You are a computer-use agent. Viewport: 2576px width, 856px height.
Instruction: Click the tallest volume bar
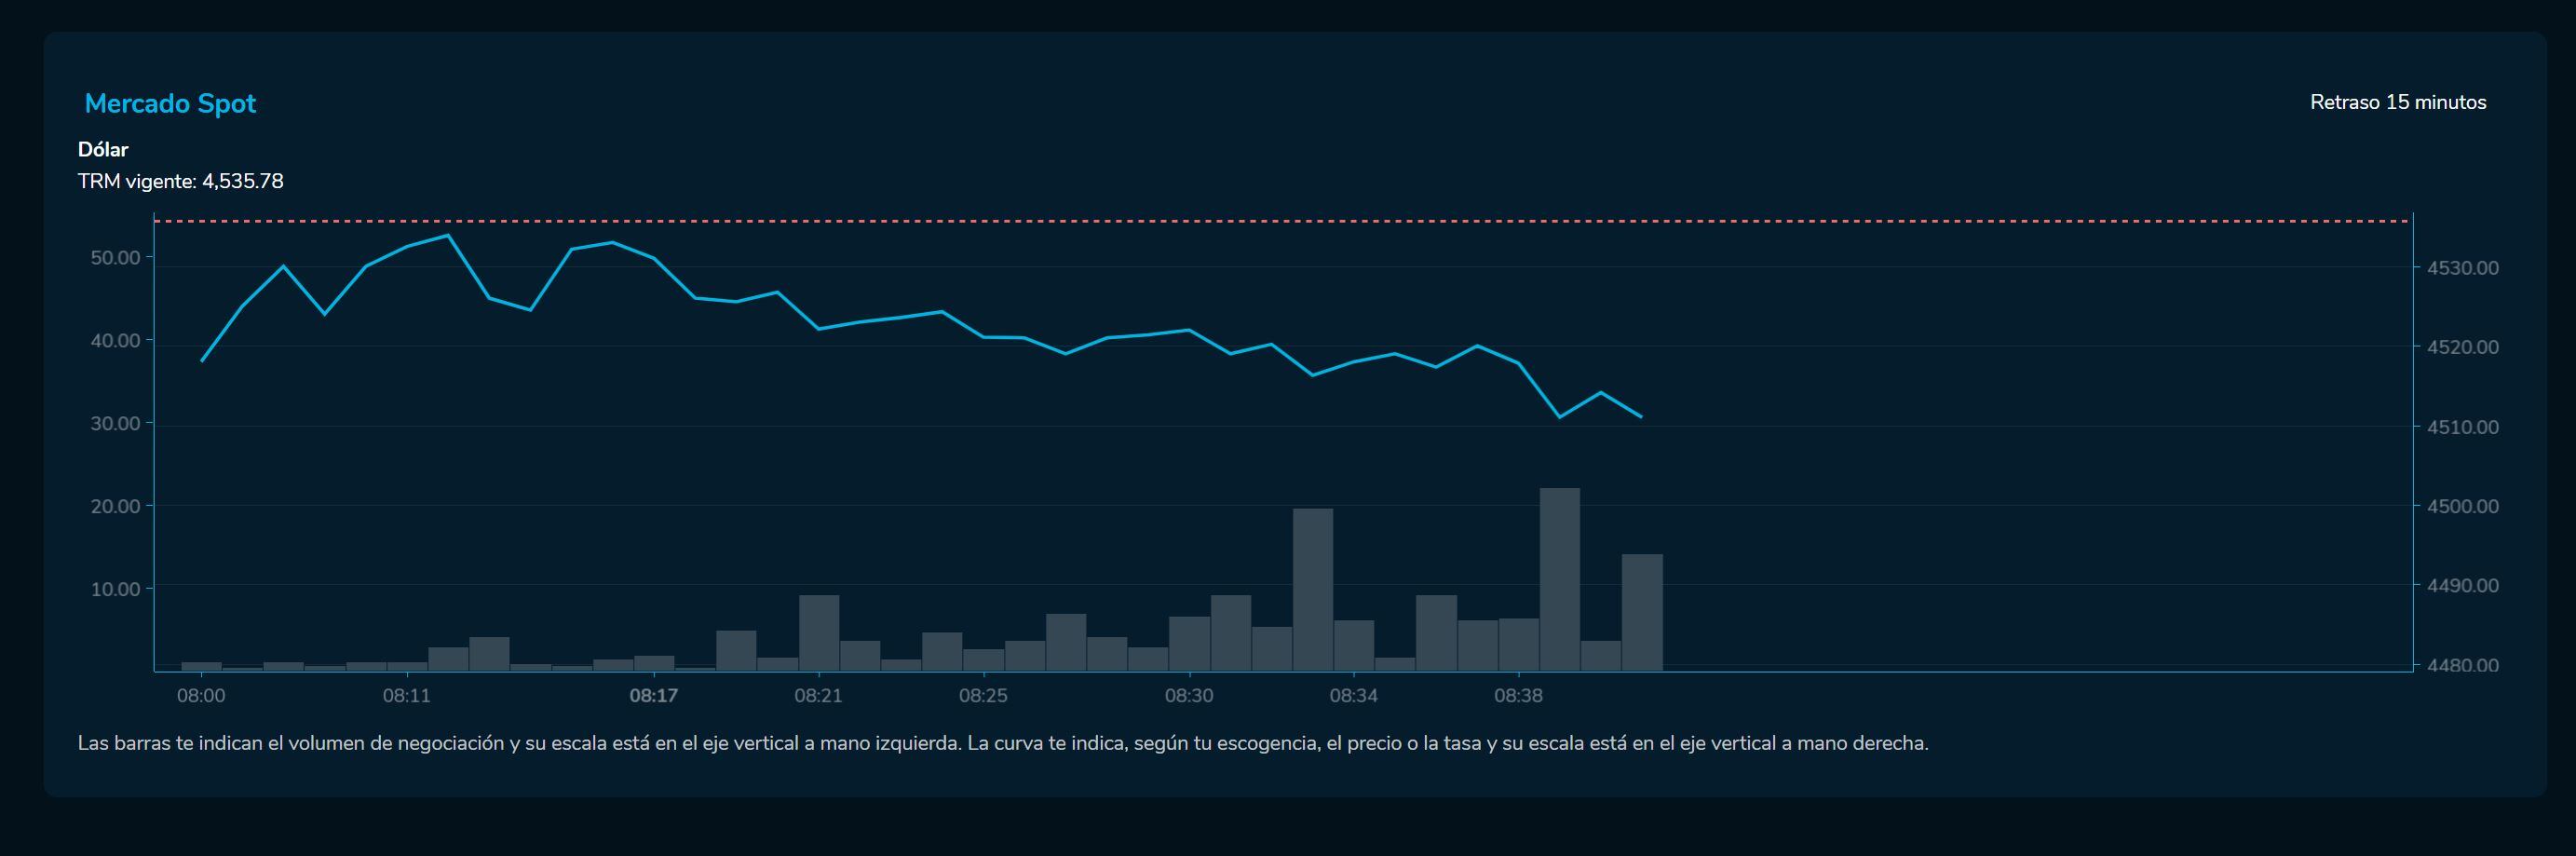[x=1559, y=578]
